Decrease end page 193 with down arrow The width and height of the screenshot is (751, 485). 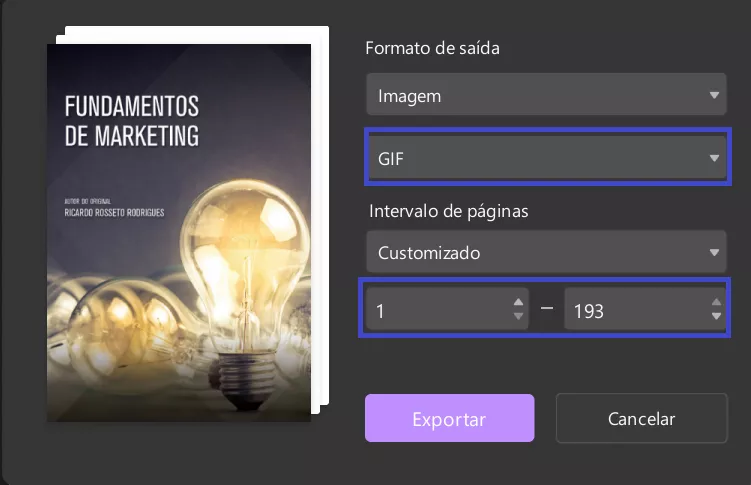(716, 316)
